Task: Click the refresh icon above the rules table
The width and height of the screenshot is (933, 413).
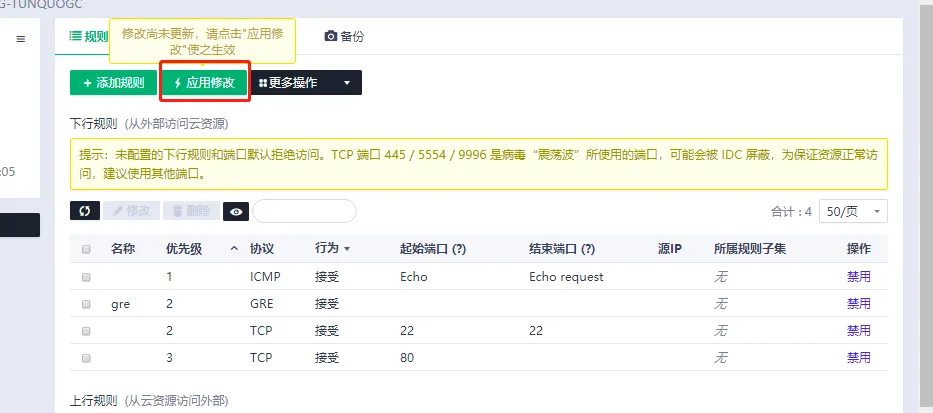Action: (x=85, y=211)
